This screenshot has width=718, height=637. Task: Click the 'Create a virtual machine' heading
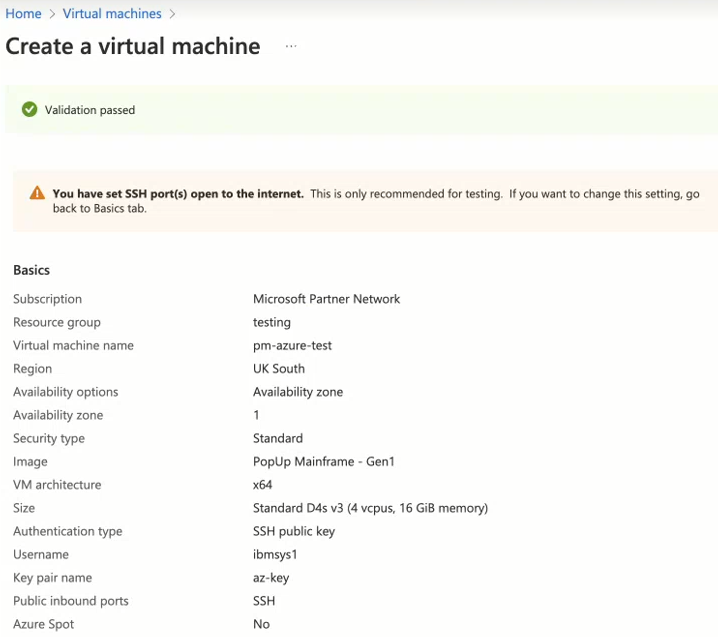coord(133,46)
